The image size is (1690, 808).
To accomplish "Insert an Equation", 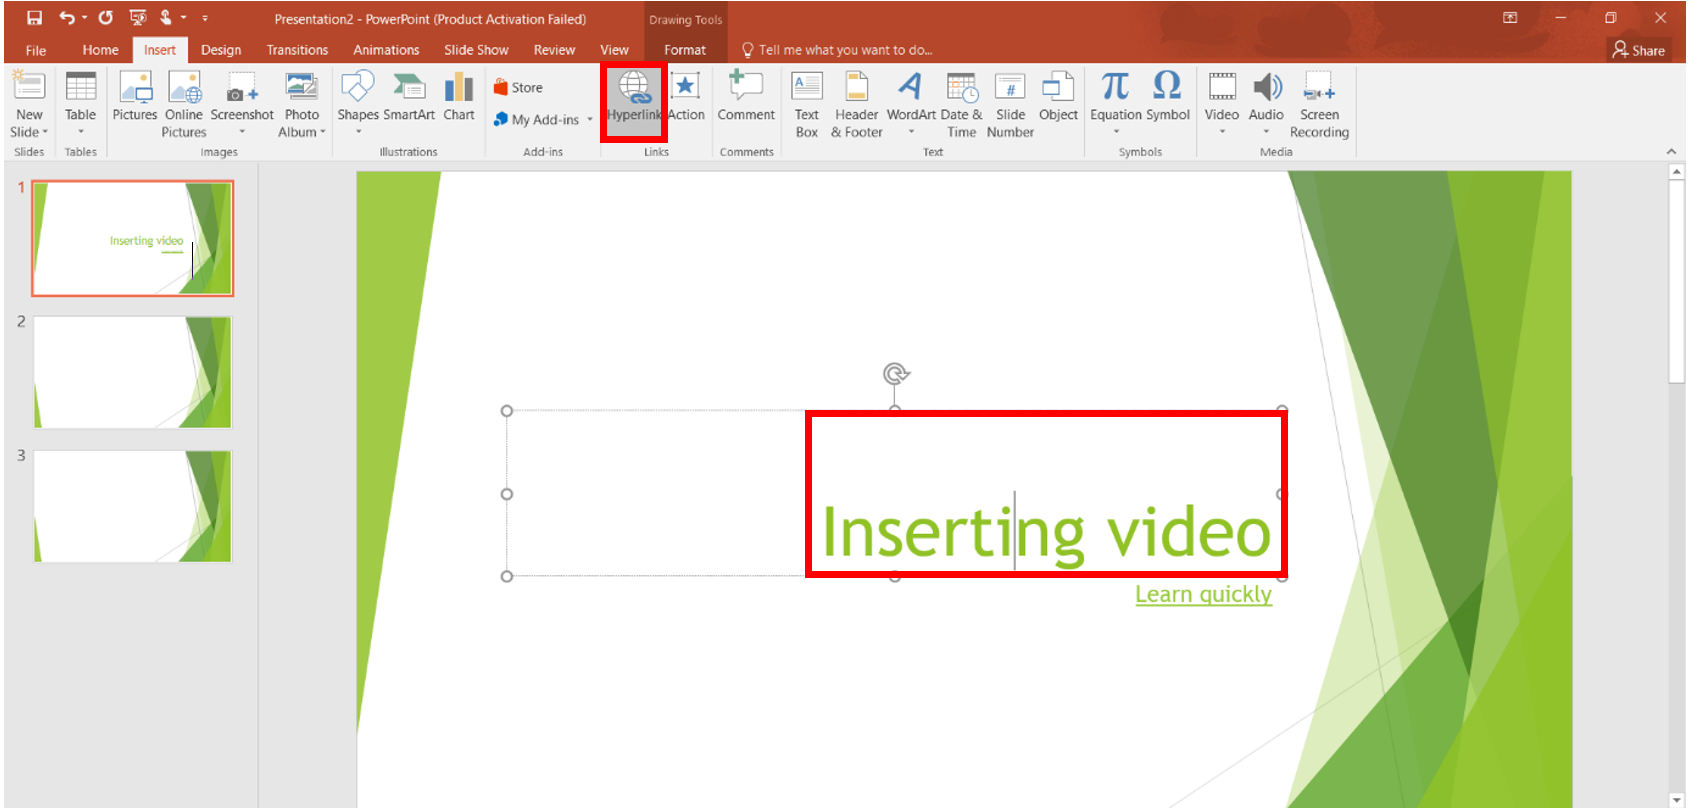I will tap(1116, 104).
